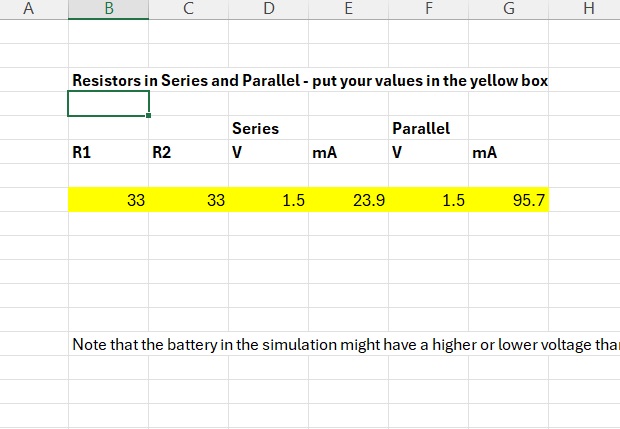This screenshot has width=620, height=429.
Task: Click the Series voltage cell showing 1.5
Action: tap(268, 200)
